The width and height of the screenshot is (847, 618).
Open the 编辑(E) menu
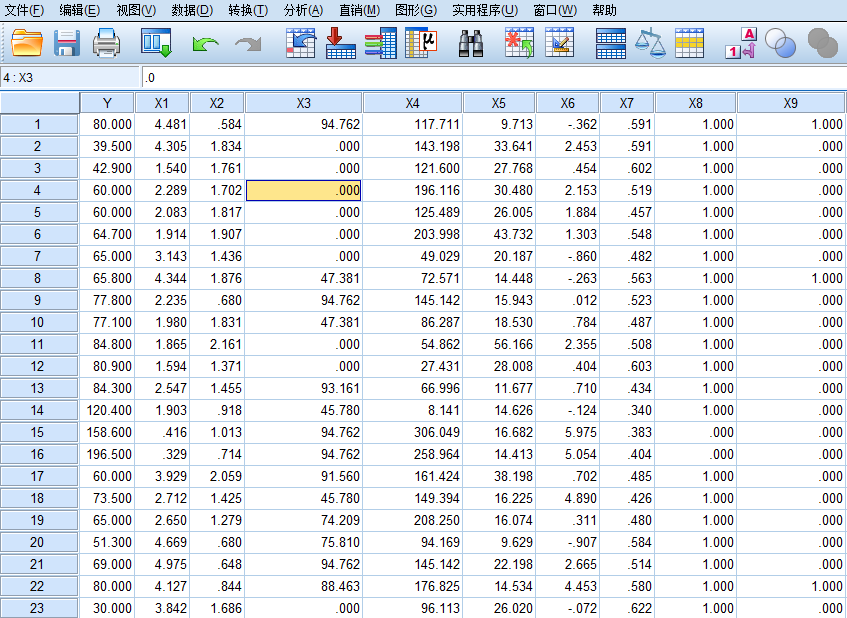tap(79, 10)
